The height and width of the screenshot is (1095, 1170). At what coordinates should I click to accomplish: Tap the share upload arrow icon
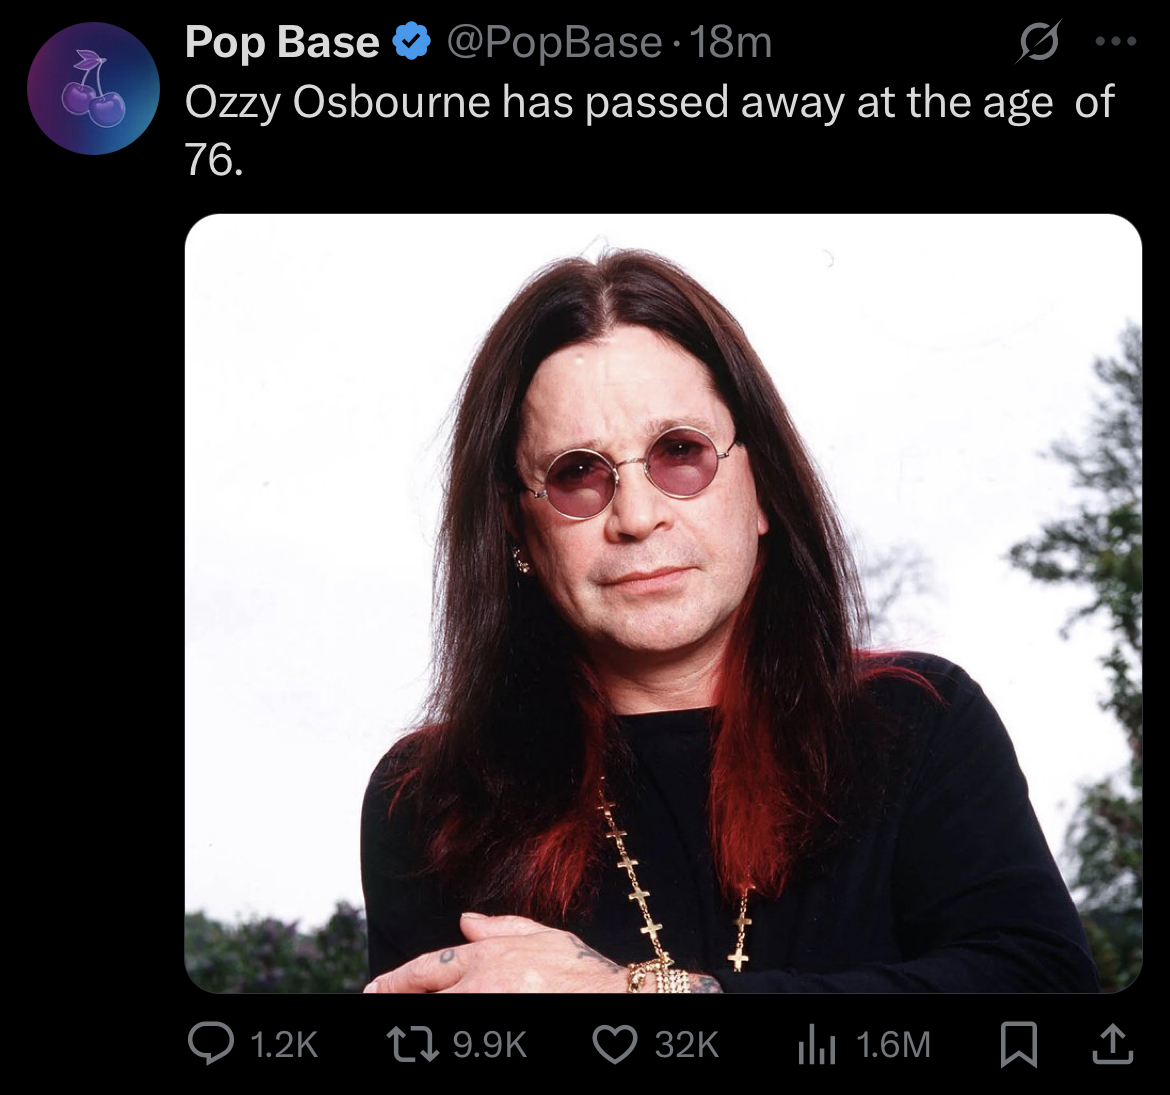tap(1112, 1044)
